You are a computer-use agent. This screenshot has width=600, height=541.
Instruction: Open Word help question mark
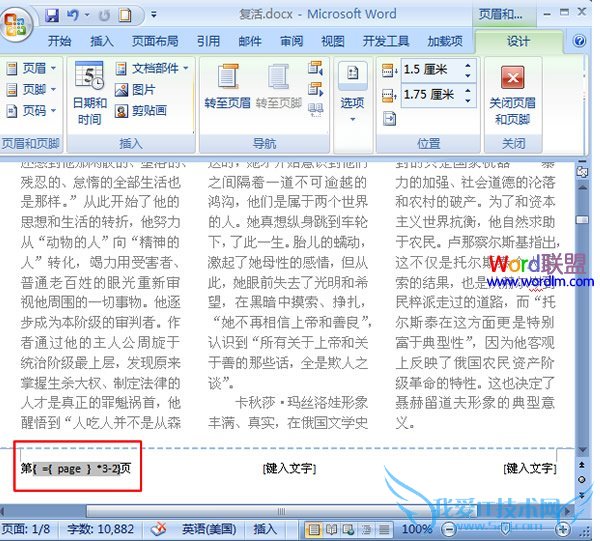[579, 41]
